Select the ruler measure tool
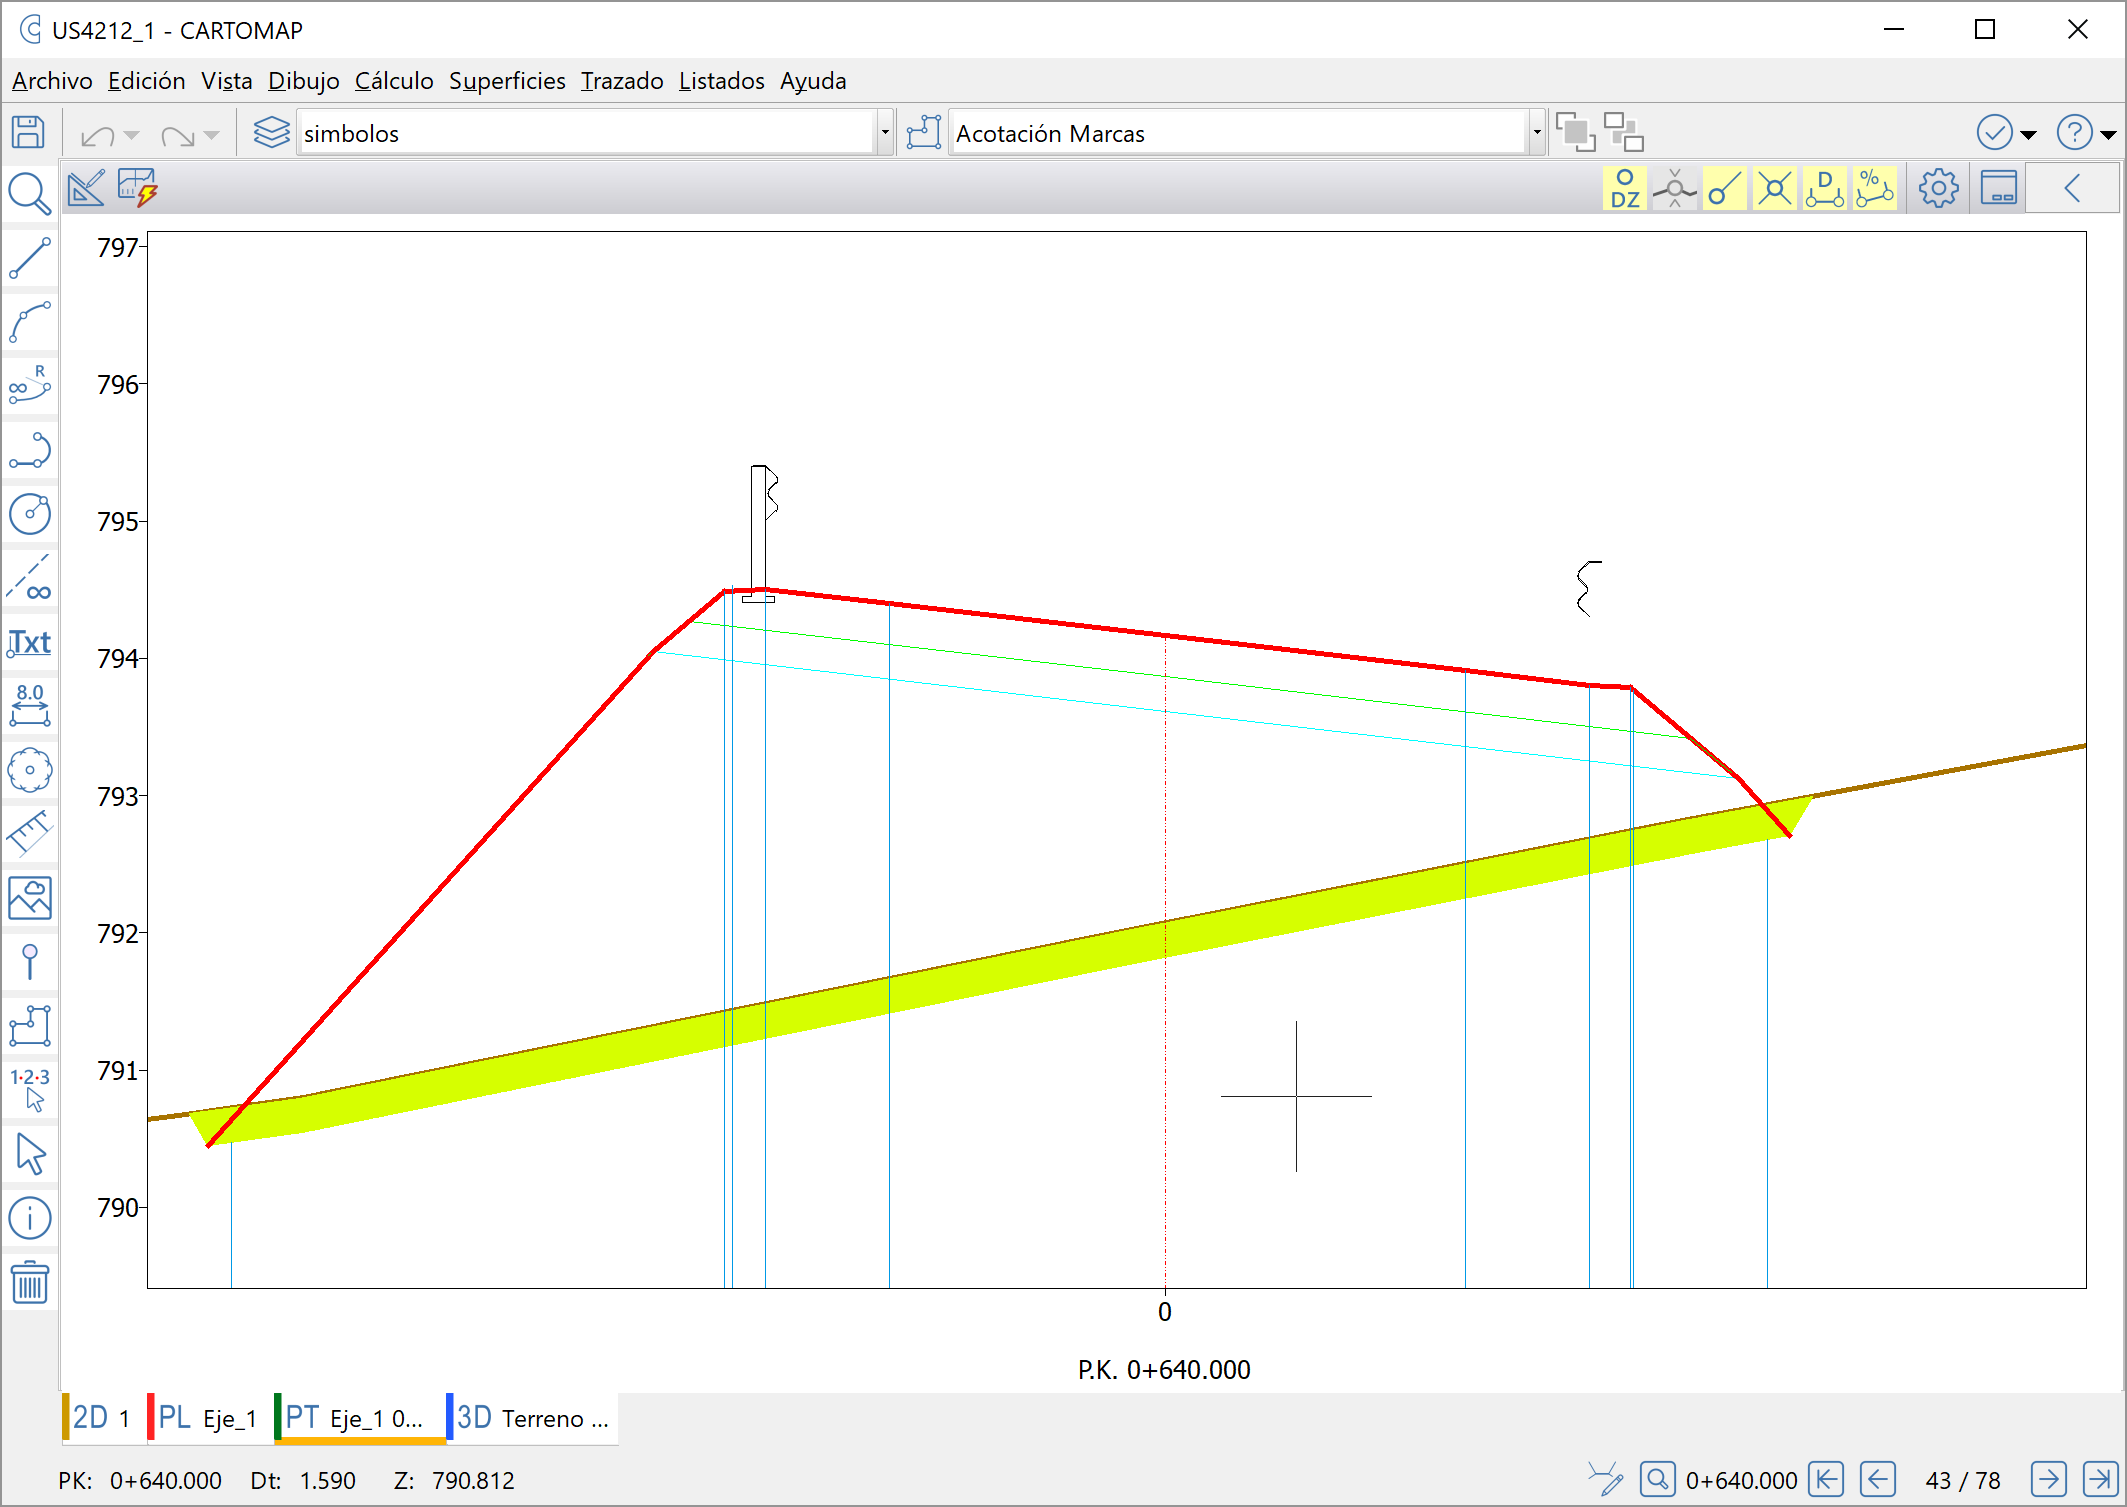The image size is (2127, 1507). click(30, 832)
